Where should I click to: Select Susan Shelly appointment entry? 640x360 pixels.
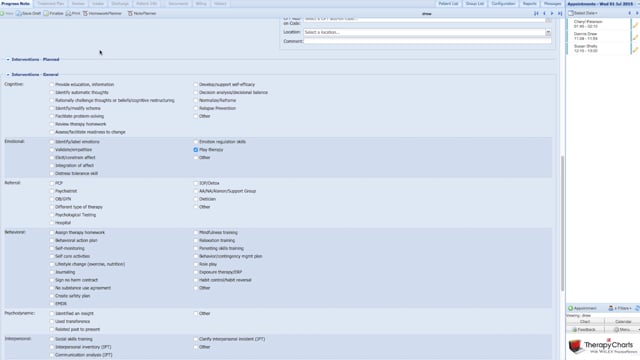(x=599, y=49)
